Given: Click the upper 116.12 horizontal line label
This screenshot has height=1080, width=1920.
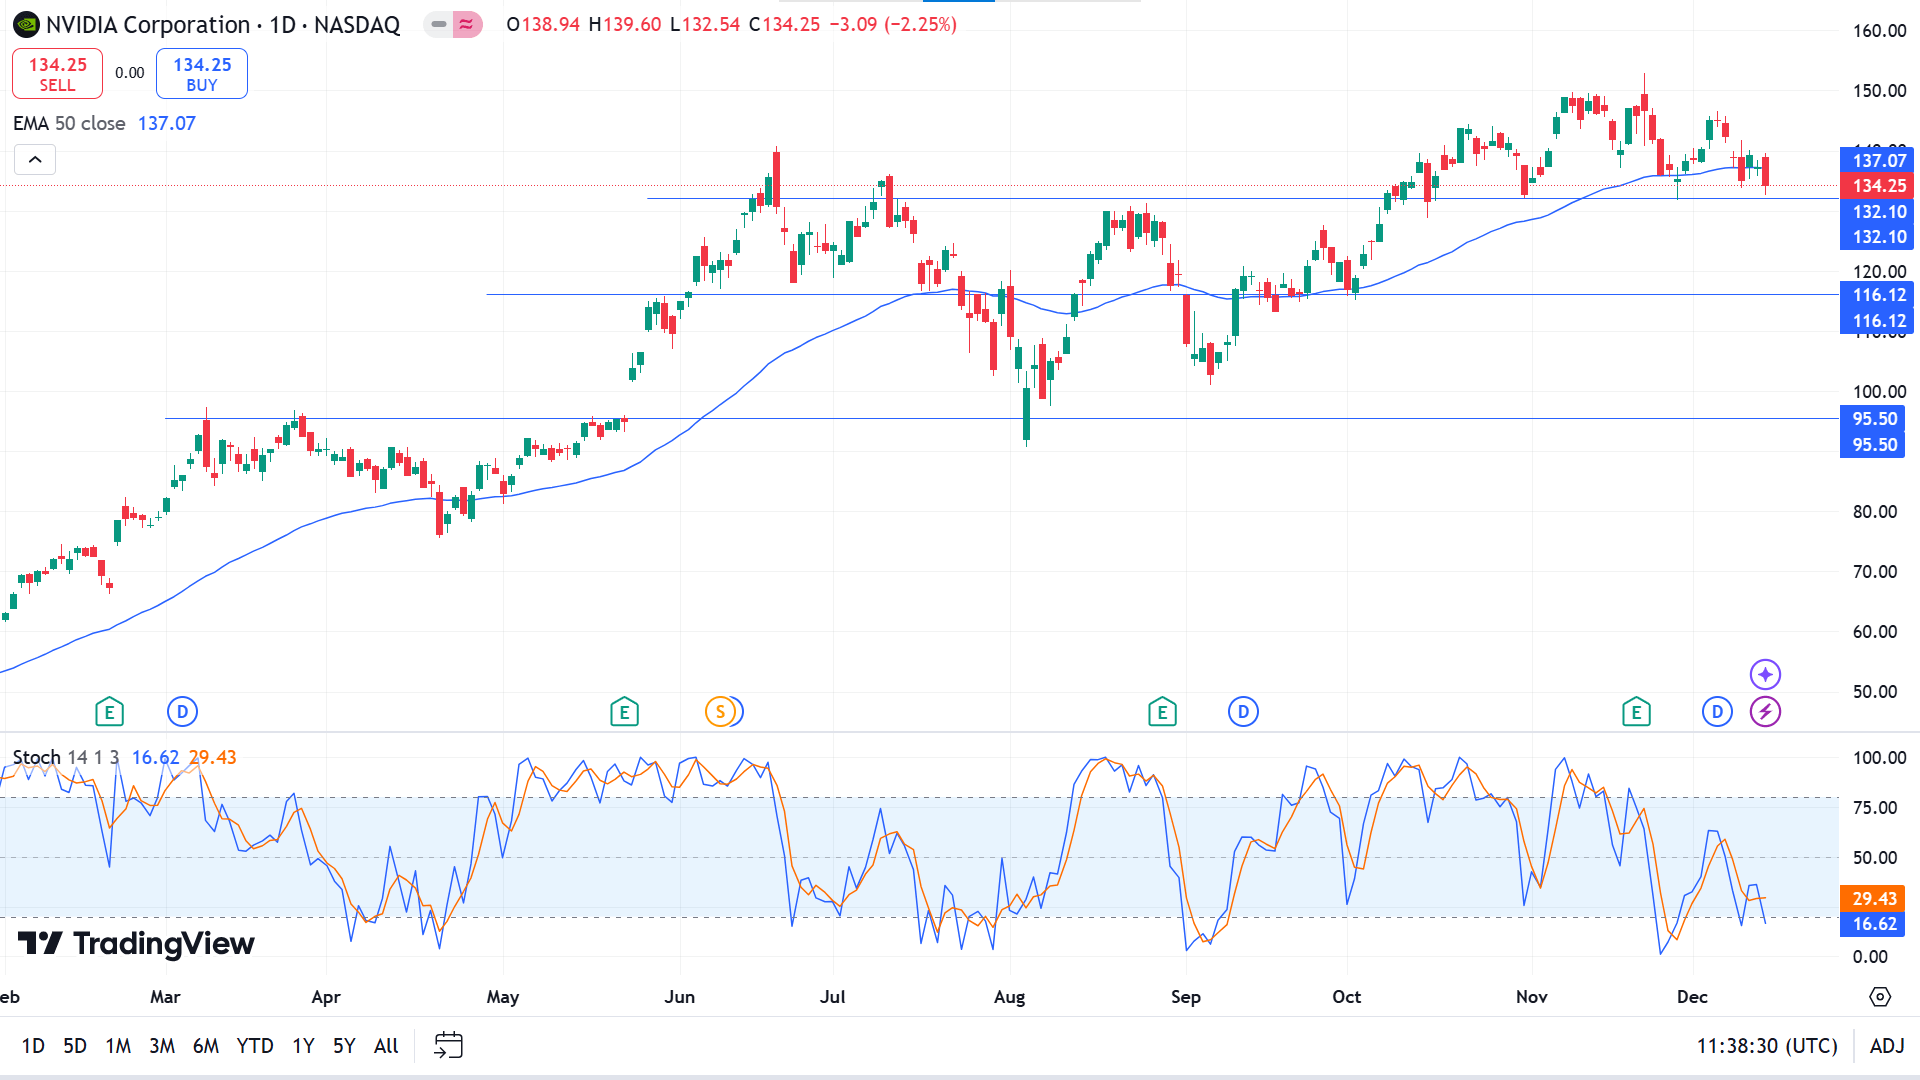Looking at the screenshot, I should [1878, 295].
